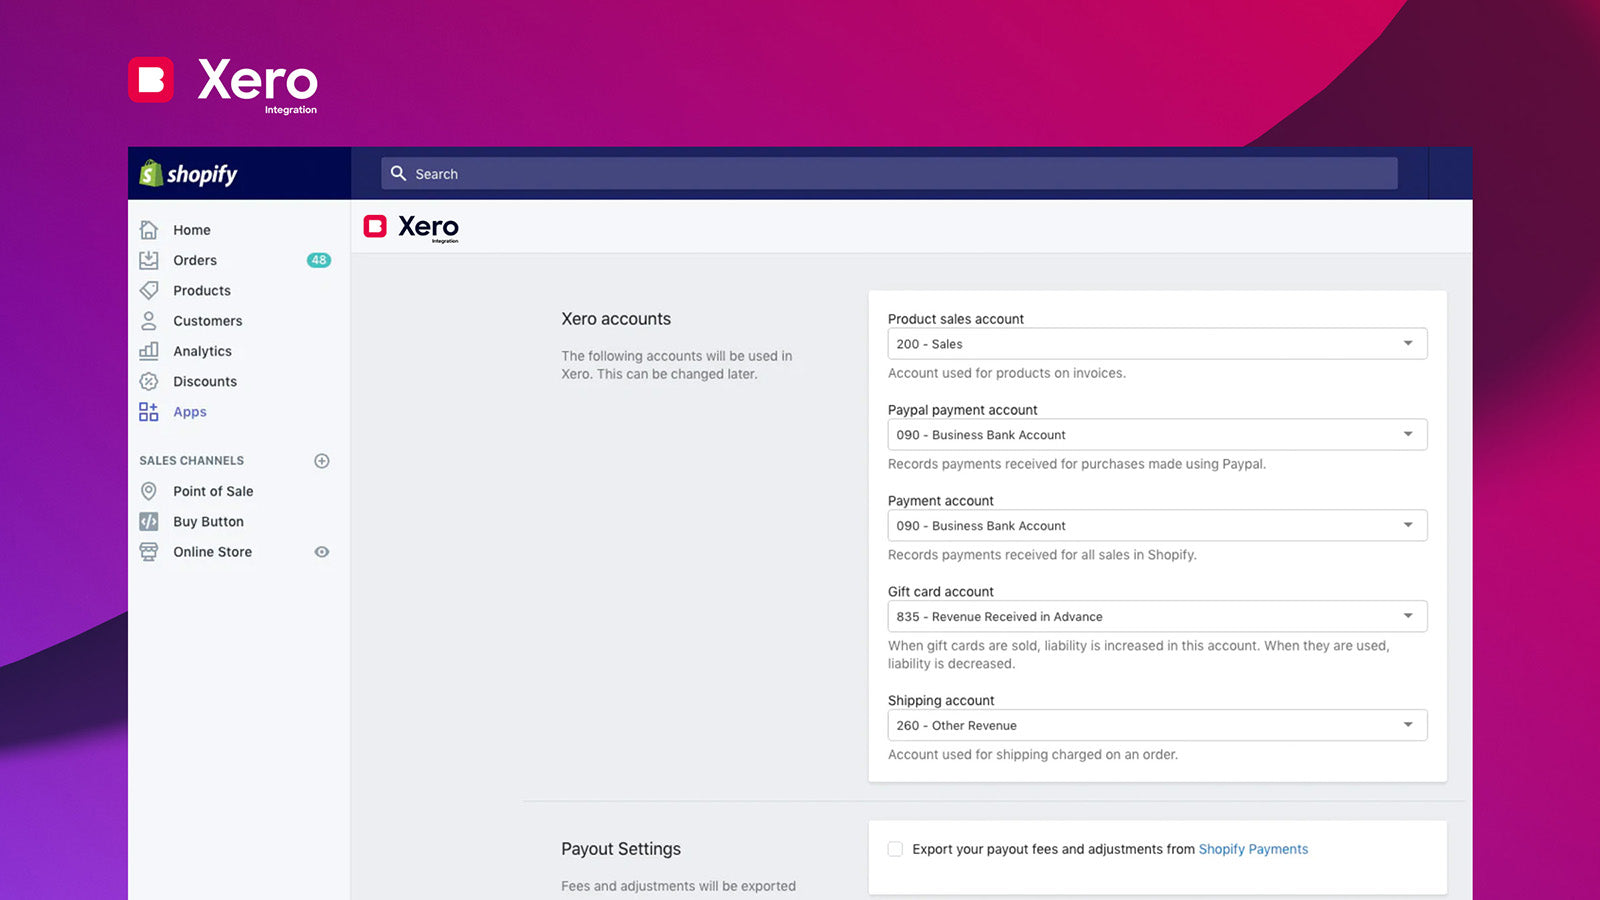Screen dimensions: 1600x900
Task: Select the Apps icon in sidebar
Action: tap(148, 411)
